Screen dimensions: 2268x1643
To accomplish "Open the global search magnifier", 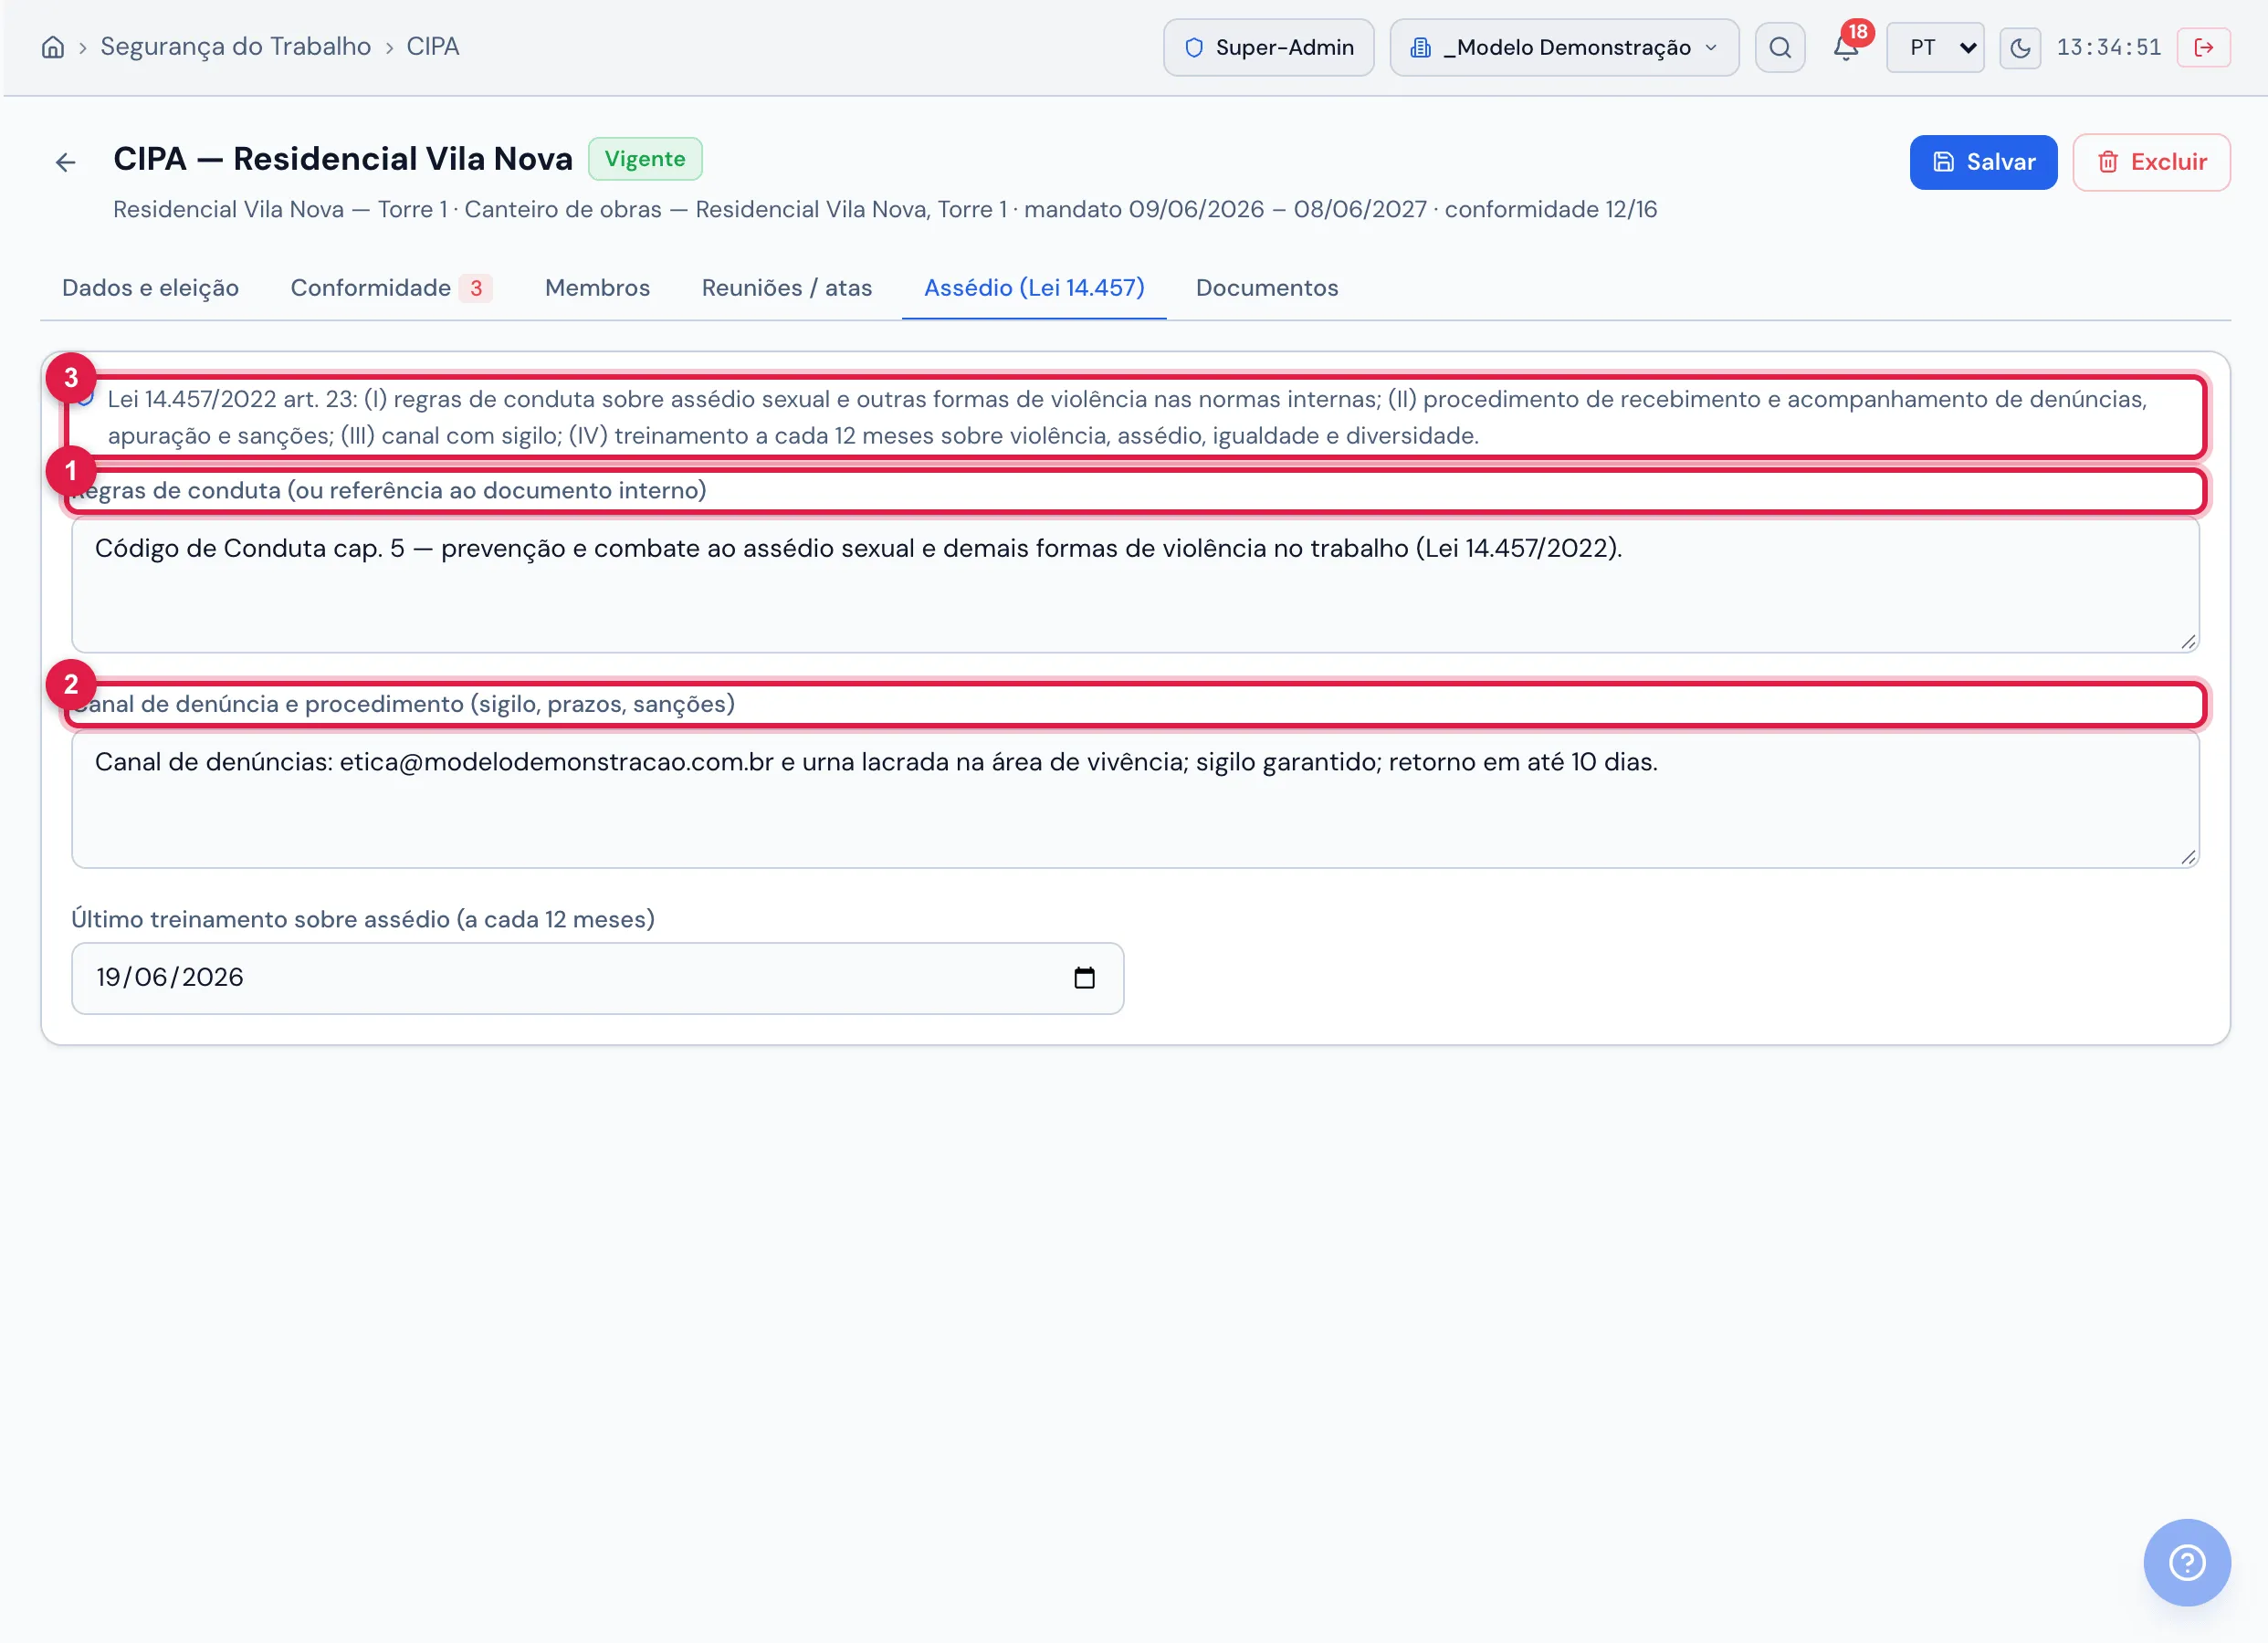I will [x=1780, y=47].
